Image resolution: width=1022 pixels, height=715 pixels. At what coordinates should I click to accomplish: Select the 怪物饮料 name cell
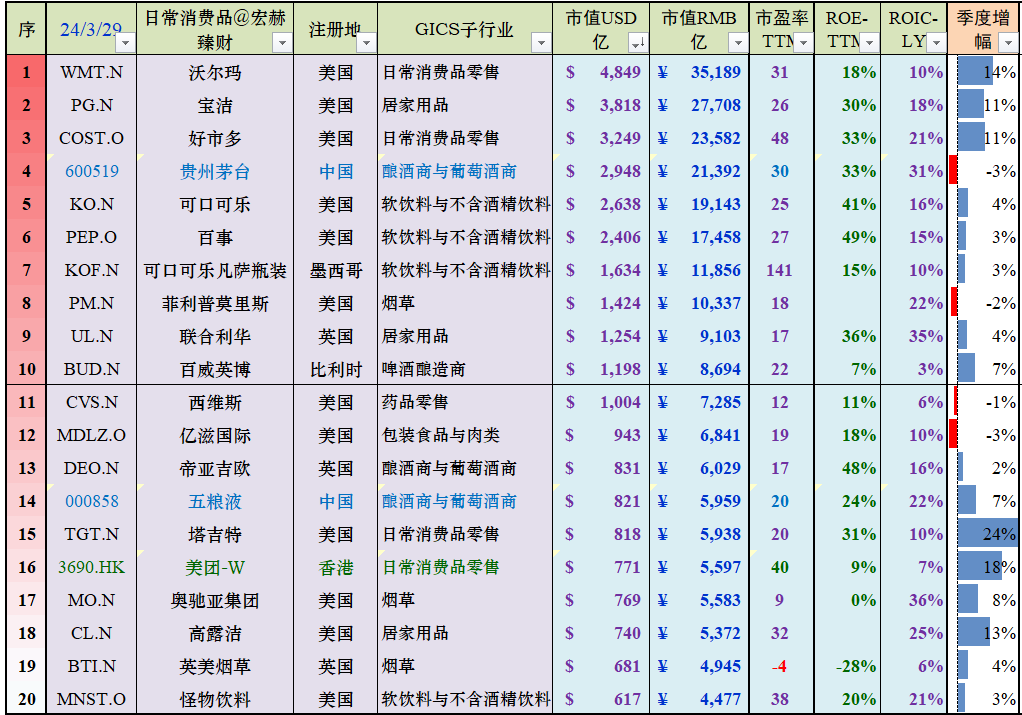coord(215,699)
